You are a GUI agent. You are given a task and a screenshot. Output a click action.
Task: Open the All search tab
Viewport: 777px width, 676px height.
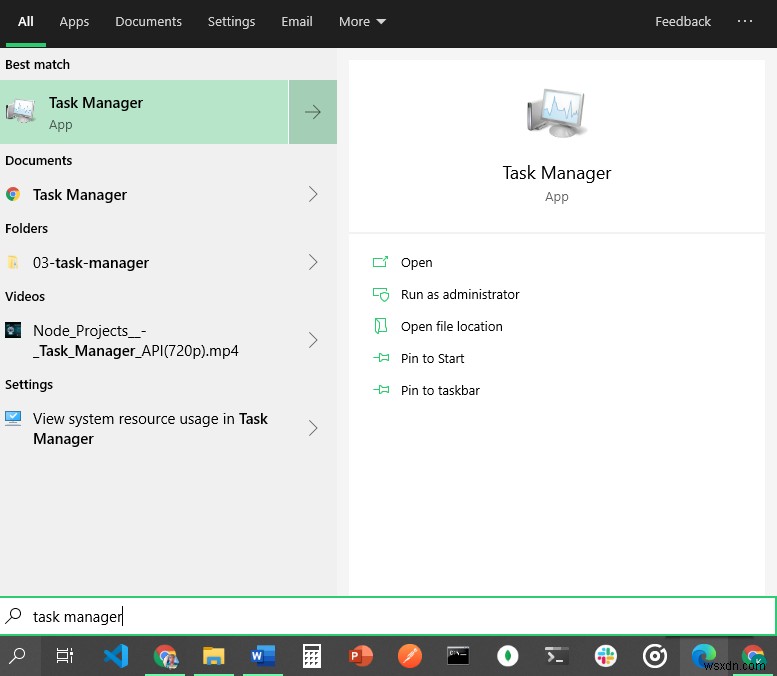(25, 22)
